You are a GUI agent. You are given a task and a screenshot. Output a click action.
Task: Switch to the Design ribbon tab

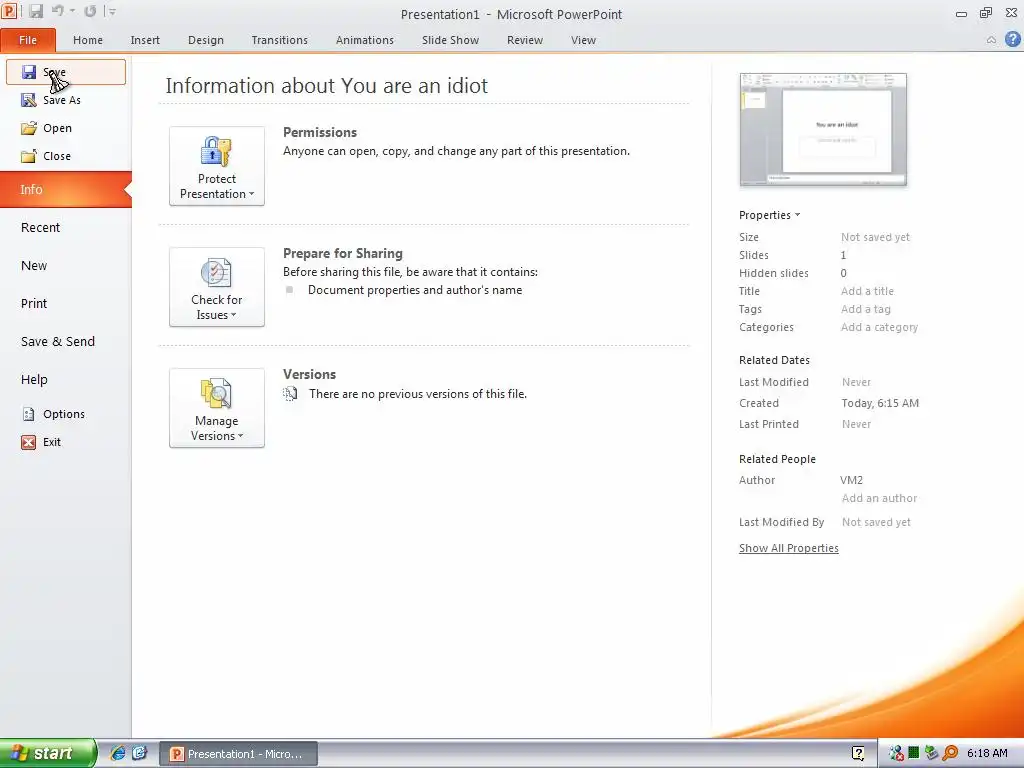(206, 40)
